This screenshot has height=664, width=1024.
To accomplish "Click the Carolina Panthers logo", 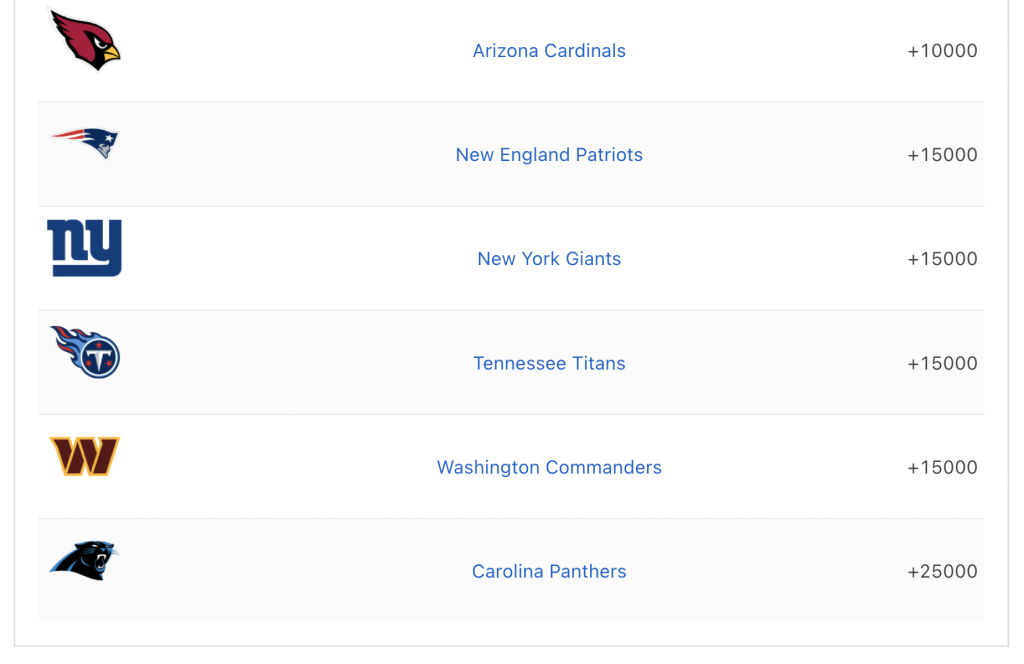I will click(x=85, y=560).
